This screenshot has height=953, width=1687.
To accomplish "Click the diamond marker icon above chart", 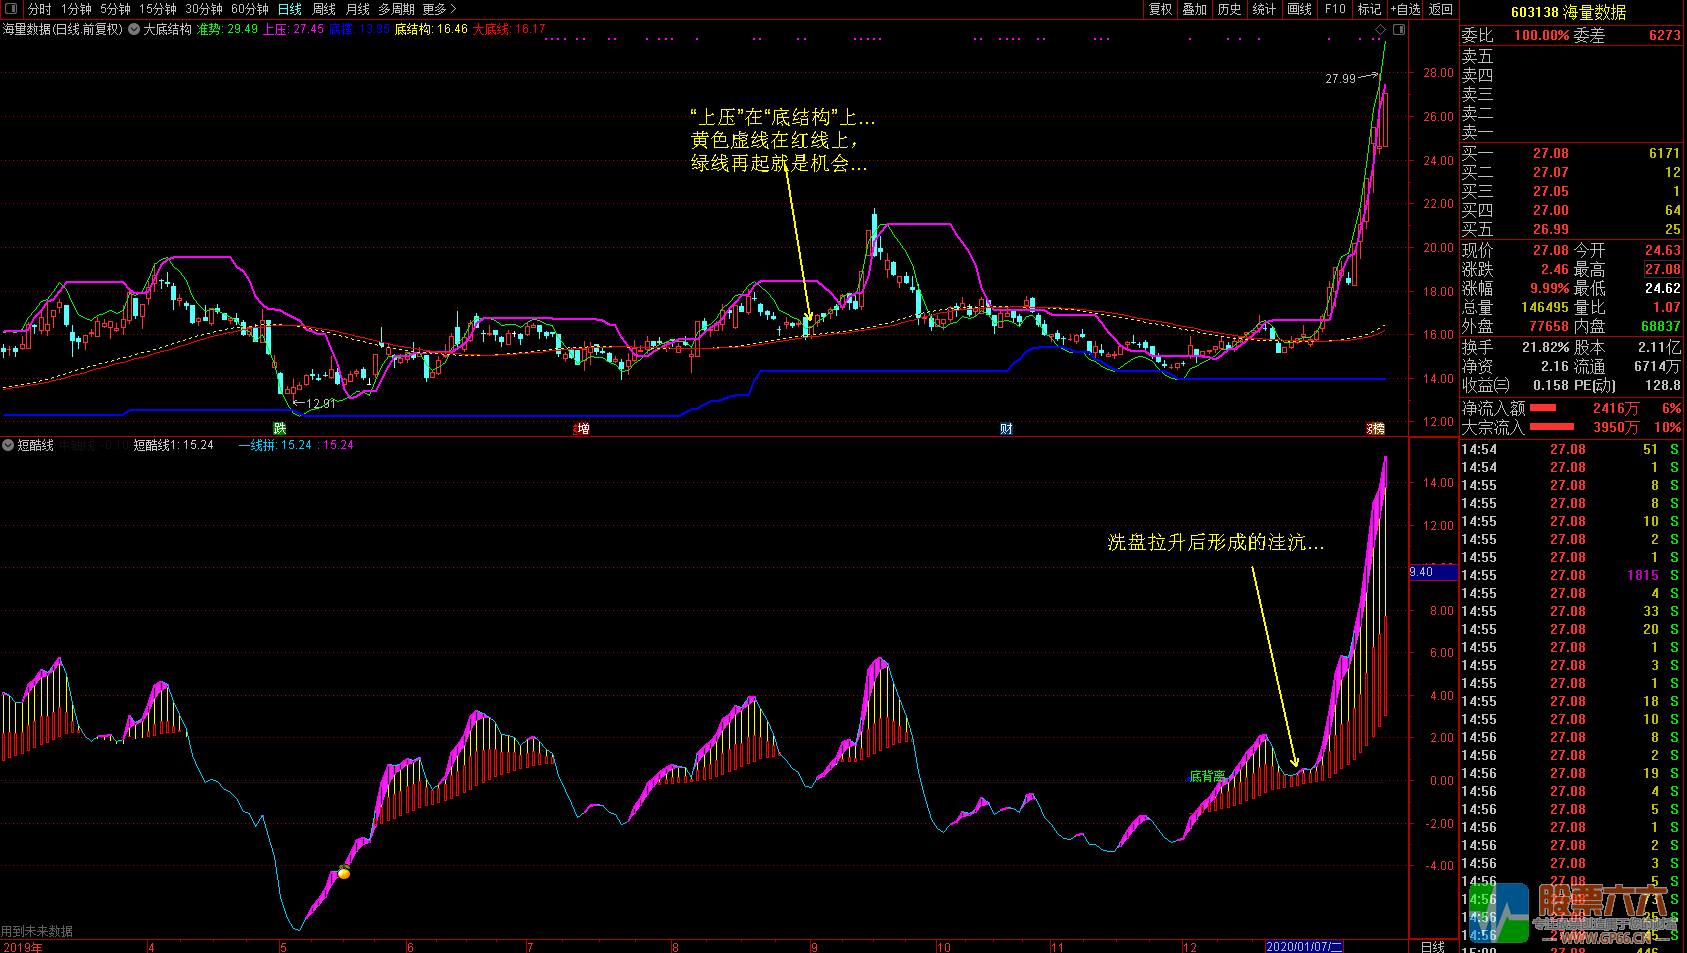I will tap(1381, 29).
